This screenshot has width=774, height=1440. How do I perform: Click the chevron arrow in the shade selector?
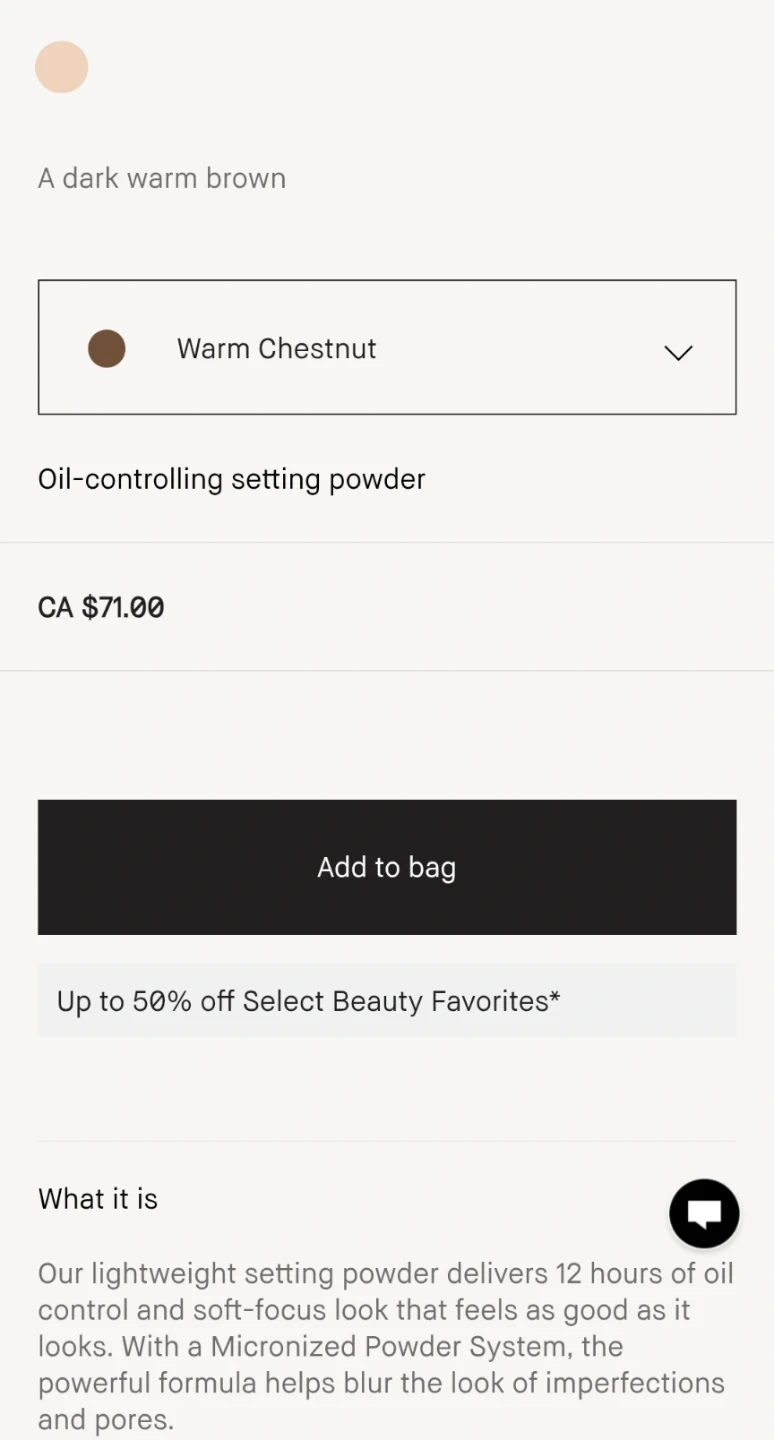(x=678, y=352)
